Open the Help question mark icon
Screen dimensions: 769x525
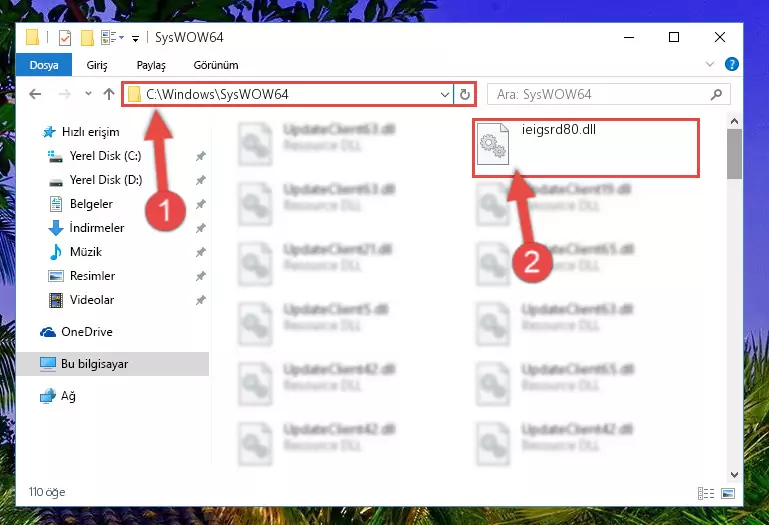(731, 64)
